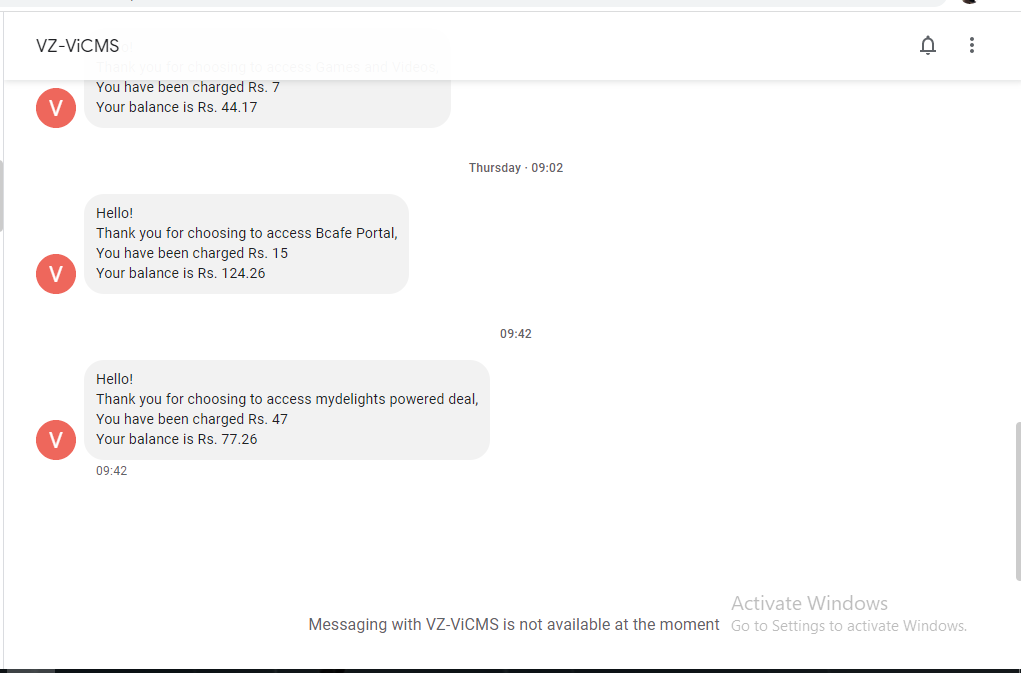Select the Bcafe Portal message bubble
The image size is (1021, 673).
(x=246, y=244)
